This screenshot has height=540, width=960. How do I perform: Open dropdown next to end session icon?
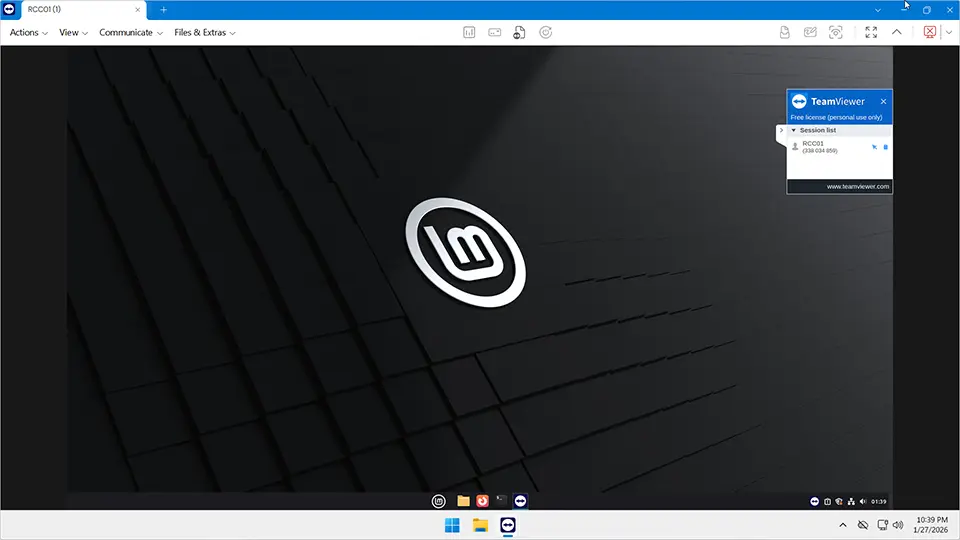click(948, 33)
